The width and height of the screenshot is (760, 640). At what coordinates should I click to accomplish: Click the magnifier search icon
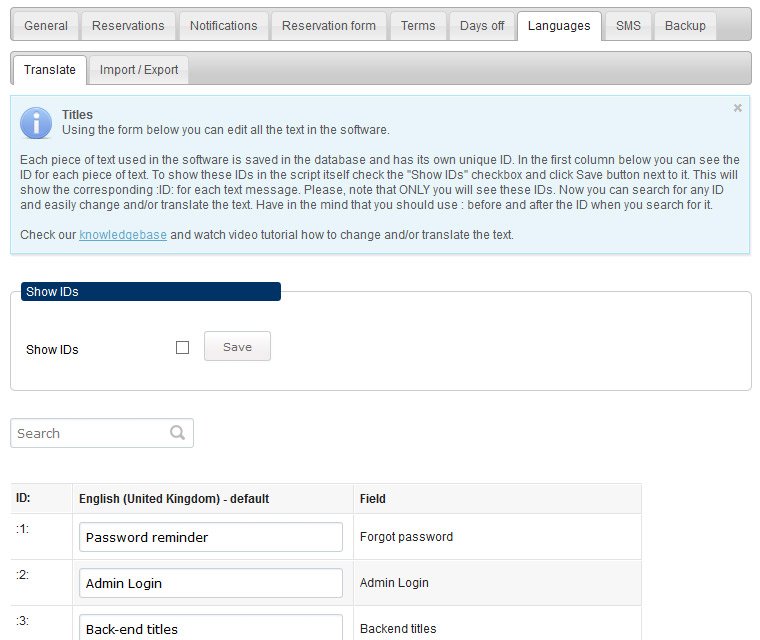tap(177, 432)
